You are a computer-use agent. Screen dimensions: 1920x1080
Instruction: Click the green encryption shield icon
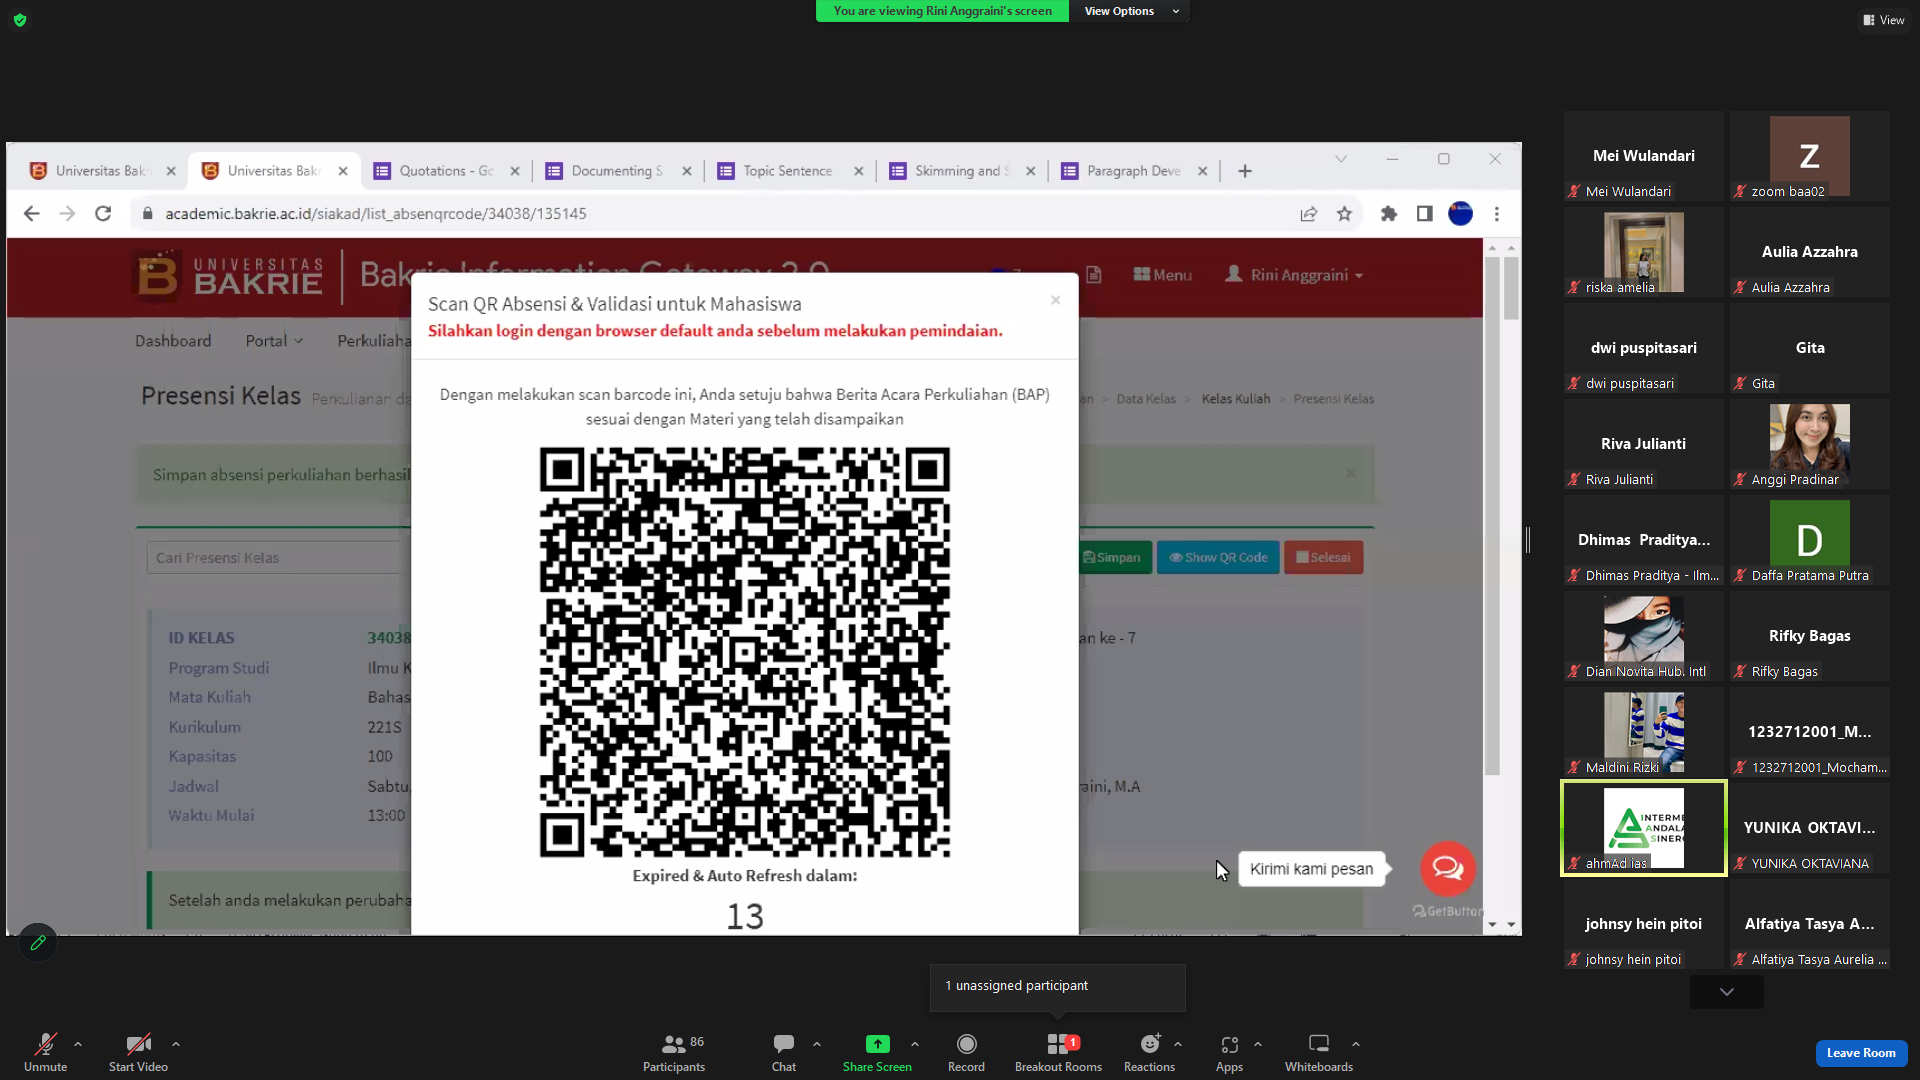pos(20,20)
